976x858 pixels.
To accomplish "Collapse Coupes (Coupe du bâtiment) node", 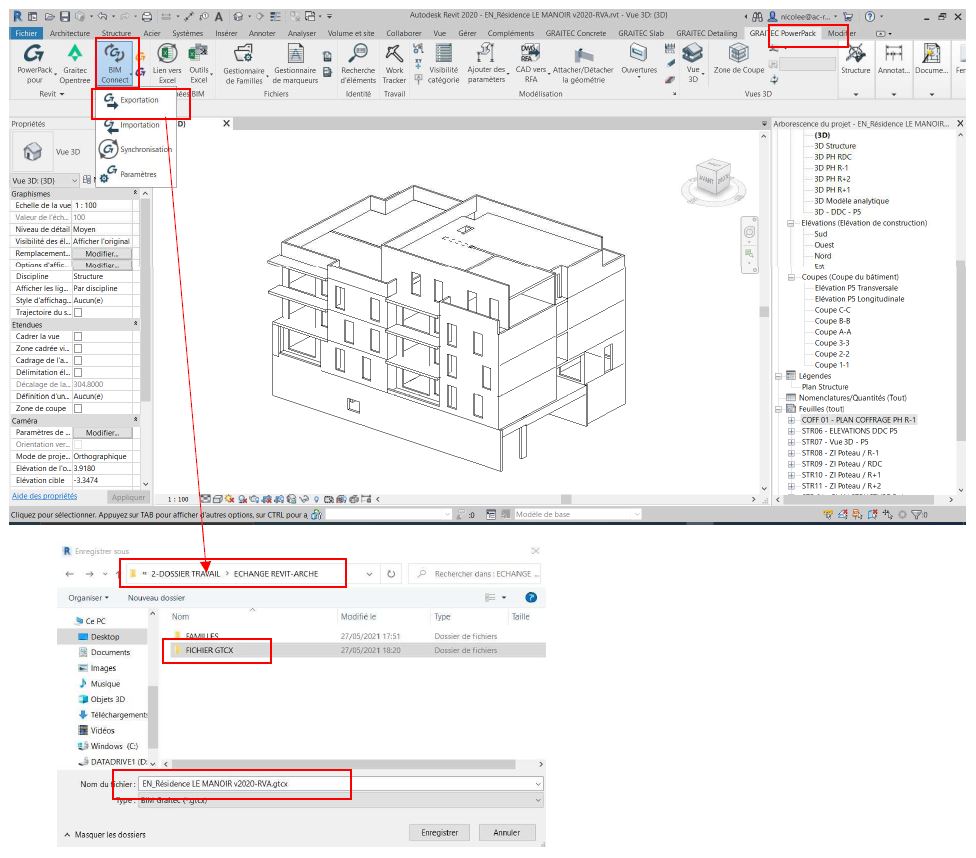I will click(791, 277).
